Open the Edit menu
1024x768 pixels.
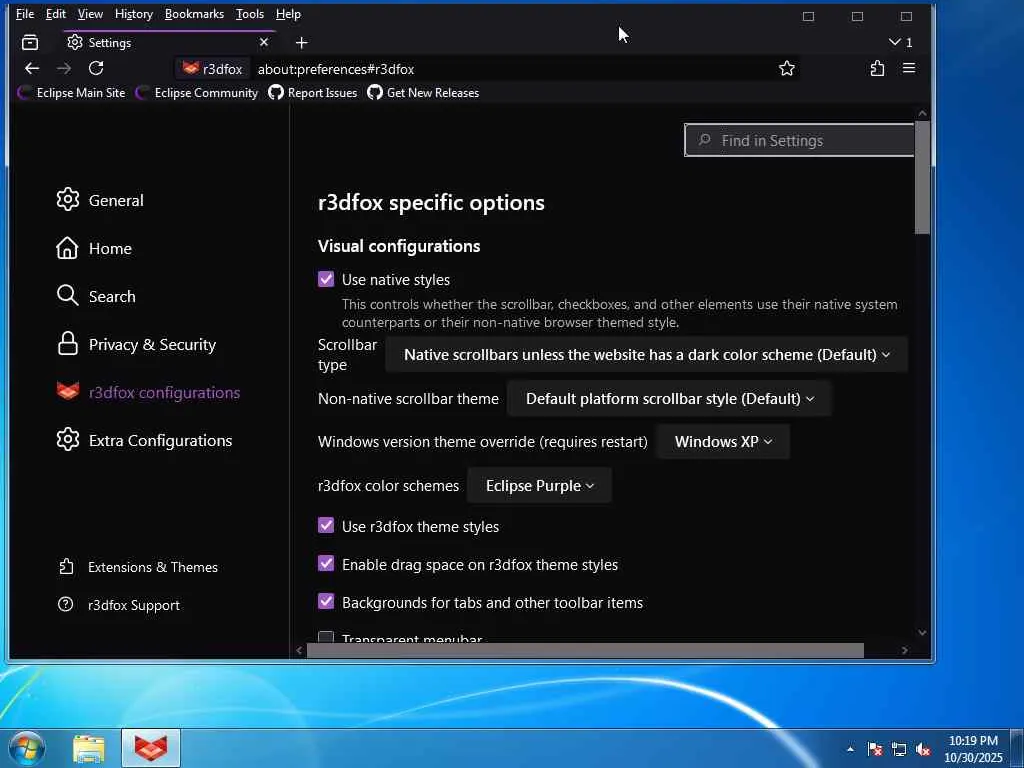56,14
